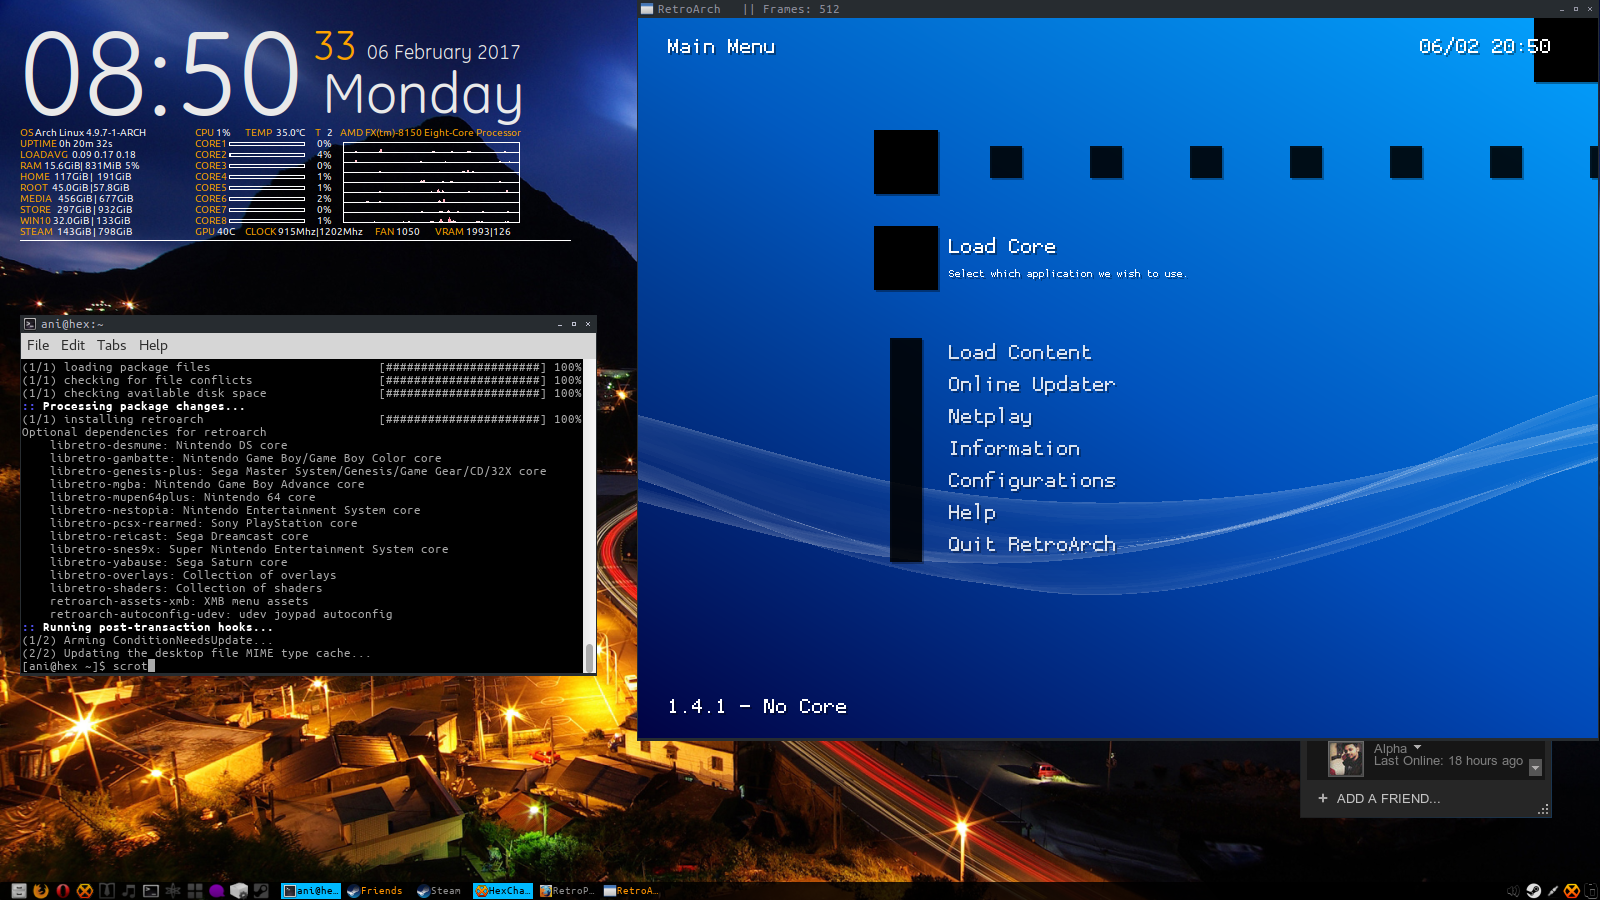Open the Edit menu in terminal
The width and height of the screenshot is (1600, 900).
coord(73,345)
